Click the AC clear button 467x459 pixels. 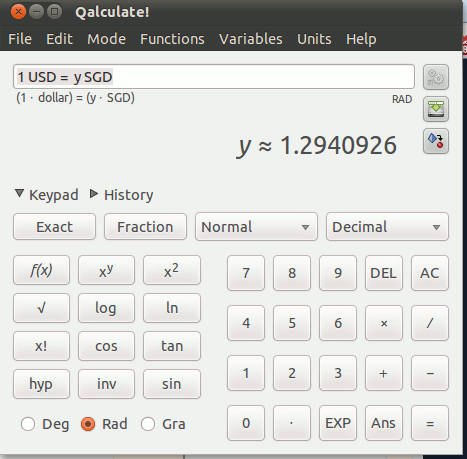(x=430, y=273)
